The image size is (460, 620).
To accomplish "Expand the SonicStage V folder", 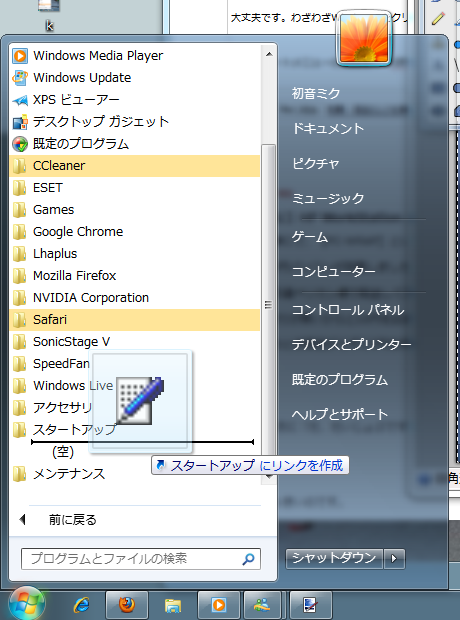I will click(x=134, y=342).
